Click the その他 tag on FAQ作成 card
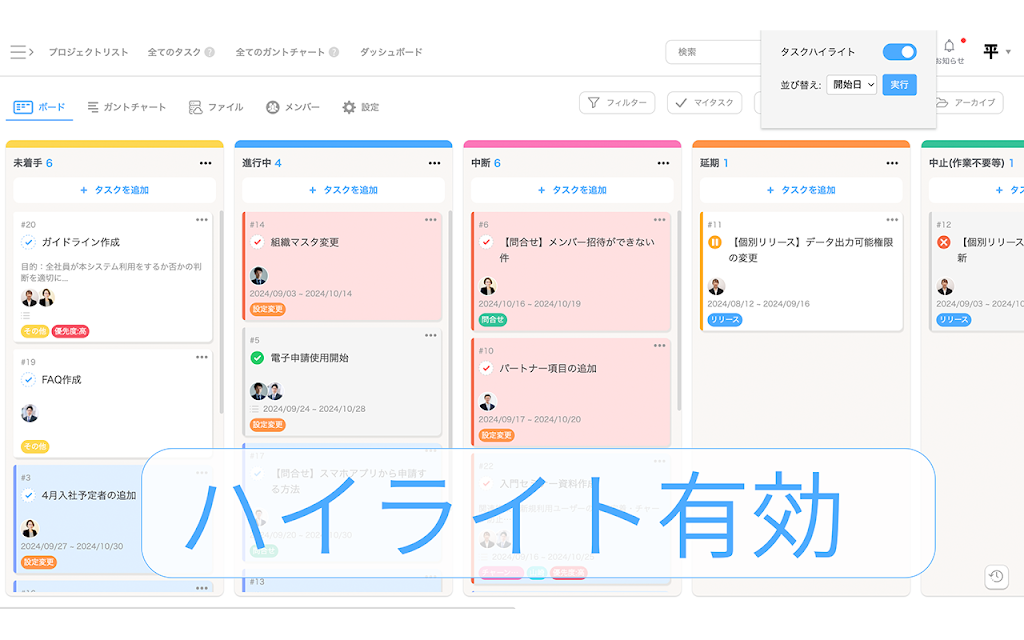The height and width of the screenshot is (640, 1024). pos(35,447)
